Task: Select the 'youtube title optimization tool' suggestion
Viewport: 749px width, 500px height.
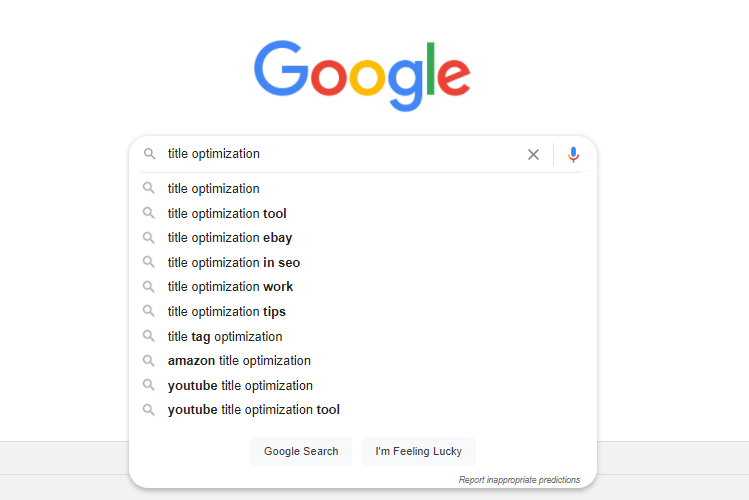Action: click(x=363, y=410)
